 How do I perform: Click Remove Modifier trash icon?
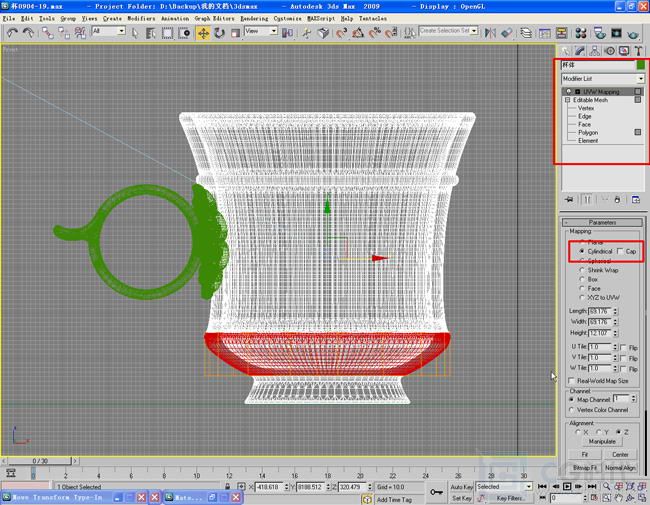pyautogui.click(x=617, y=199)
